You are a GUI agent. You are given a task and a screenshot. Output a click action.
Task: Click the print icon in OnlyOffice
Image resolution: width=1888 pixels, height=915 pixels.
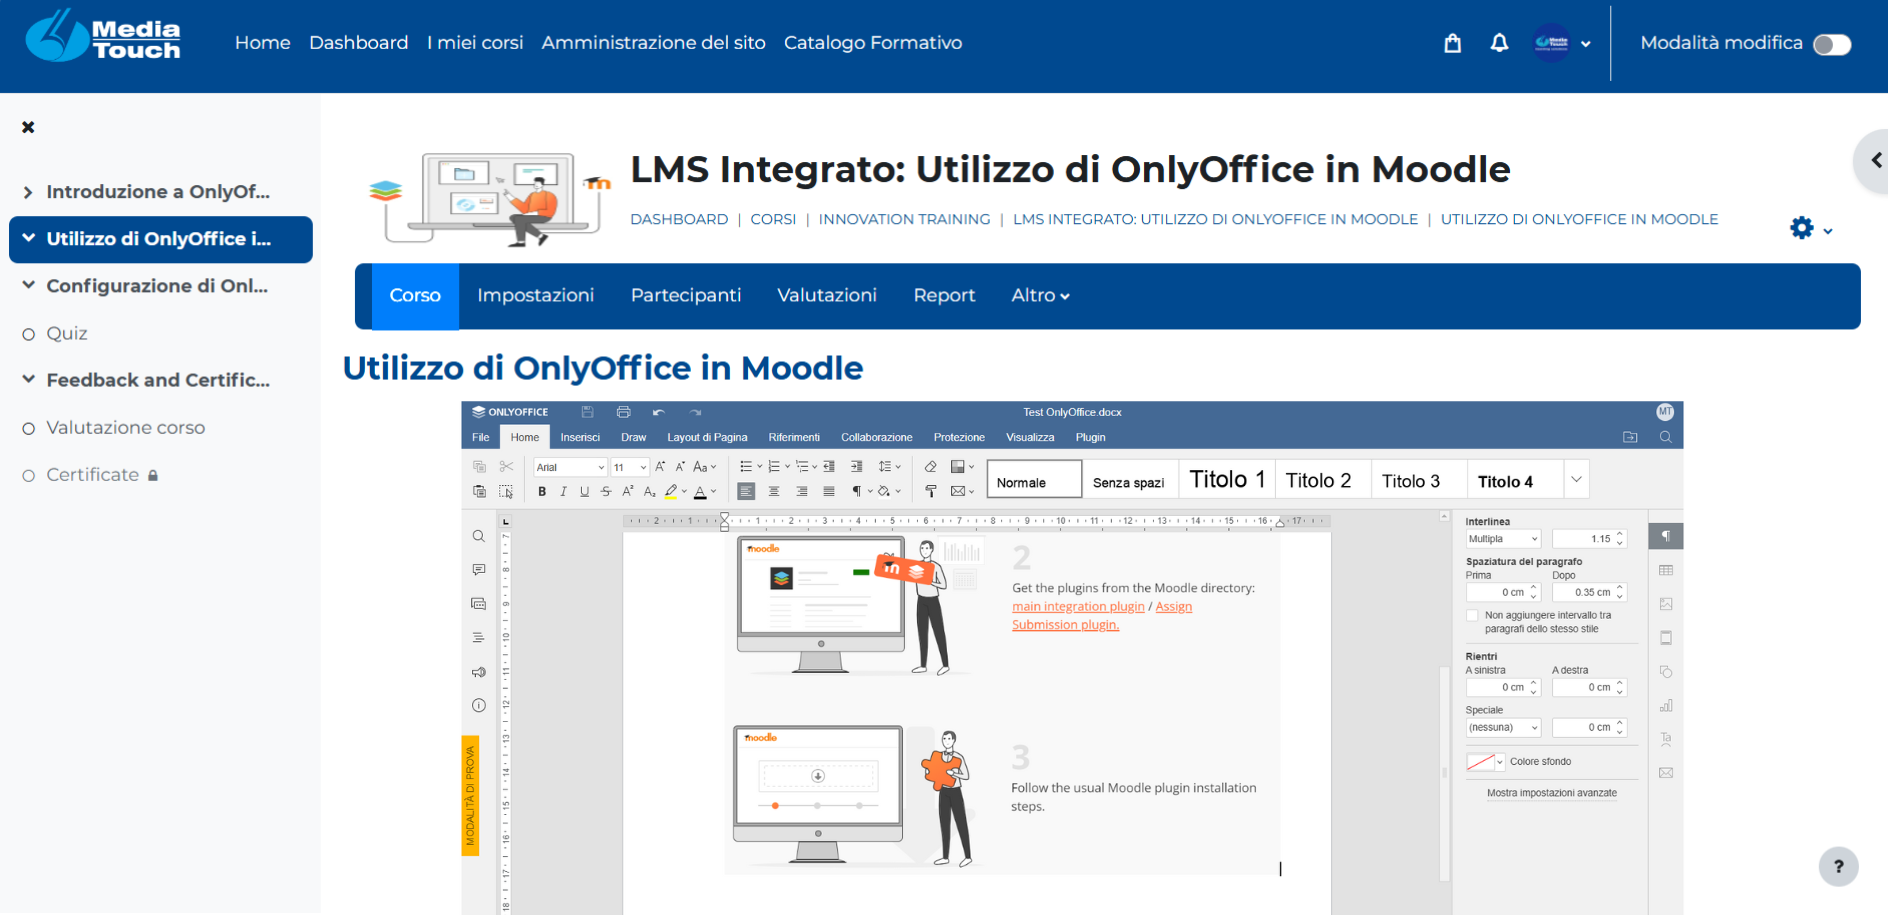tap(624, 412)
